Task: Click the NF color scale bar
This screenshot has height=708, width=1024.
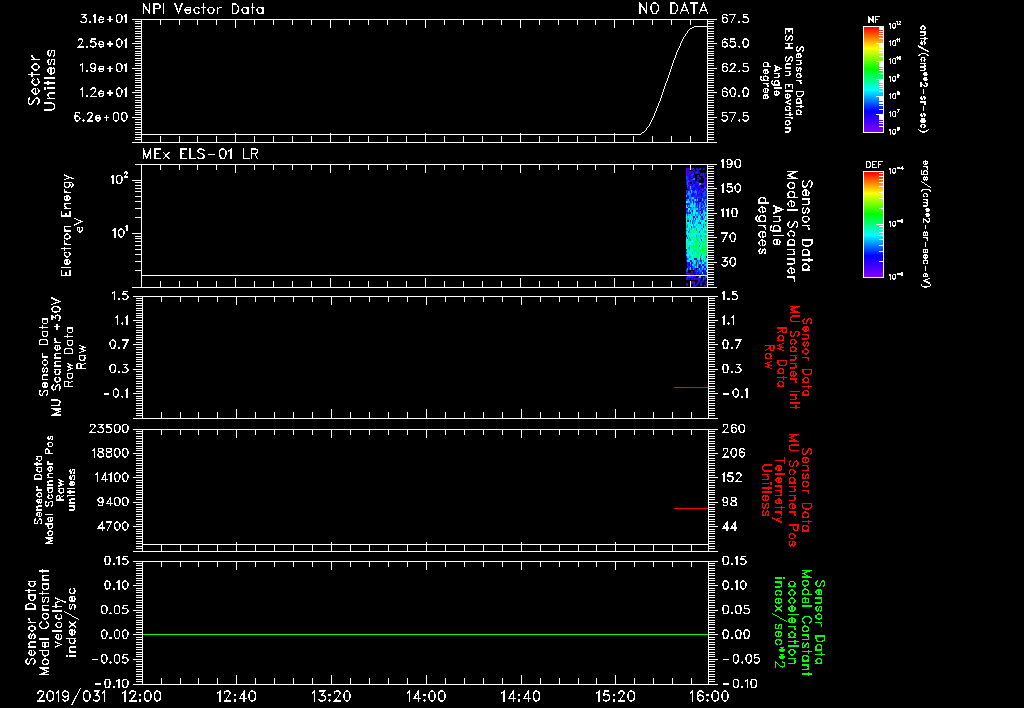Action: [873, 78]
